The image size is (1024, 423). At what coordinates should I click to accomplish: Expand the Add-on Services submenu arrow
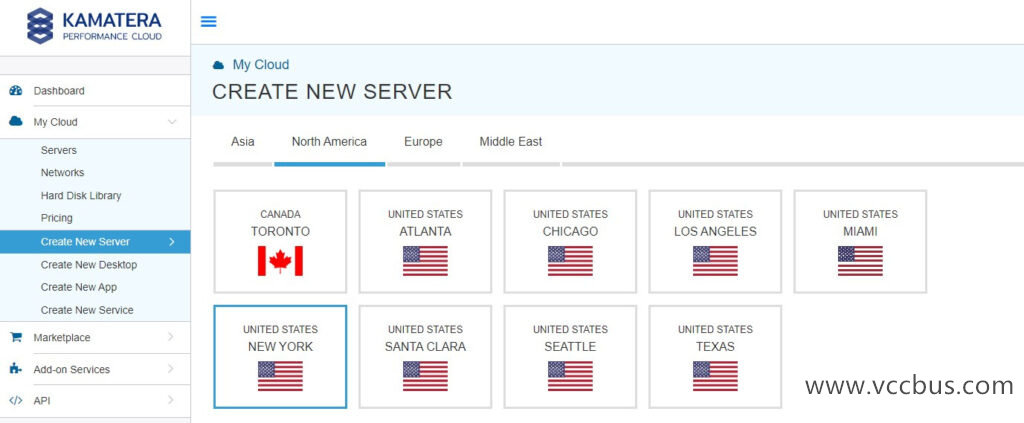[x=172, y=369]
